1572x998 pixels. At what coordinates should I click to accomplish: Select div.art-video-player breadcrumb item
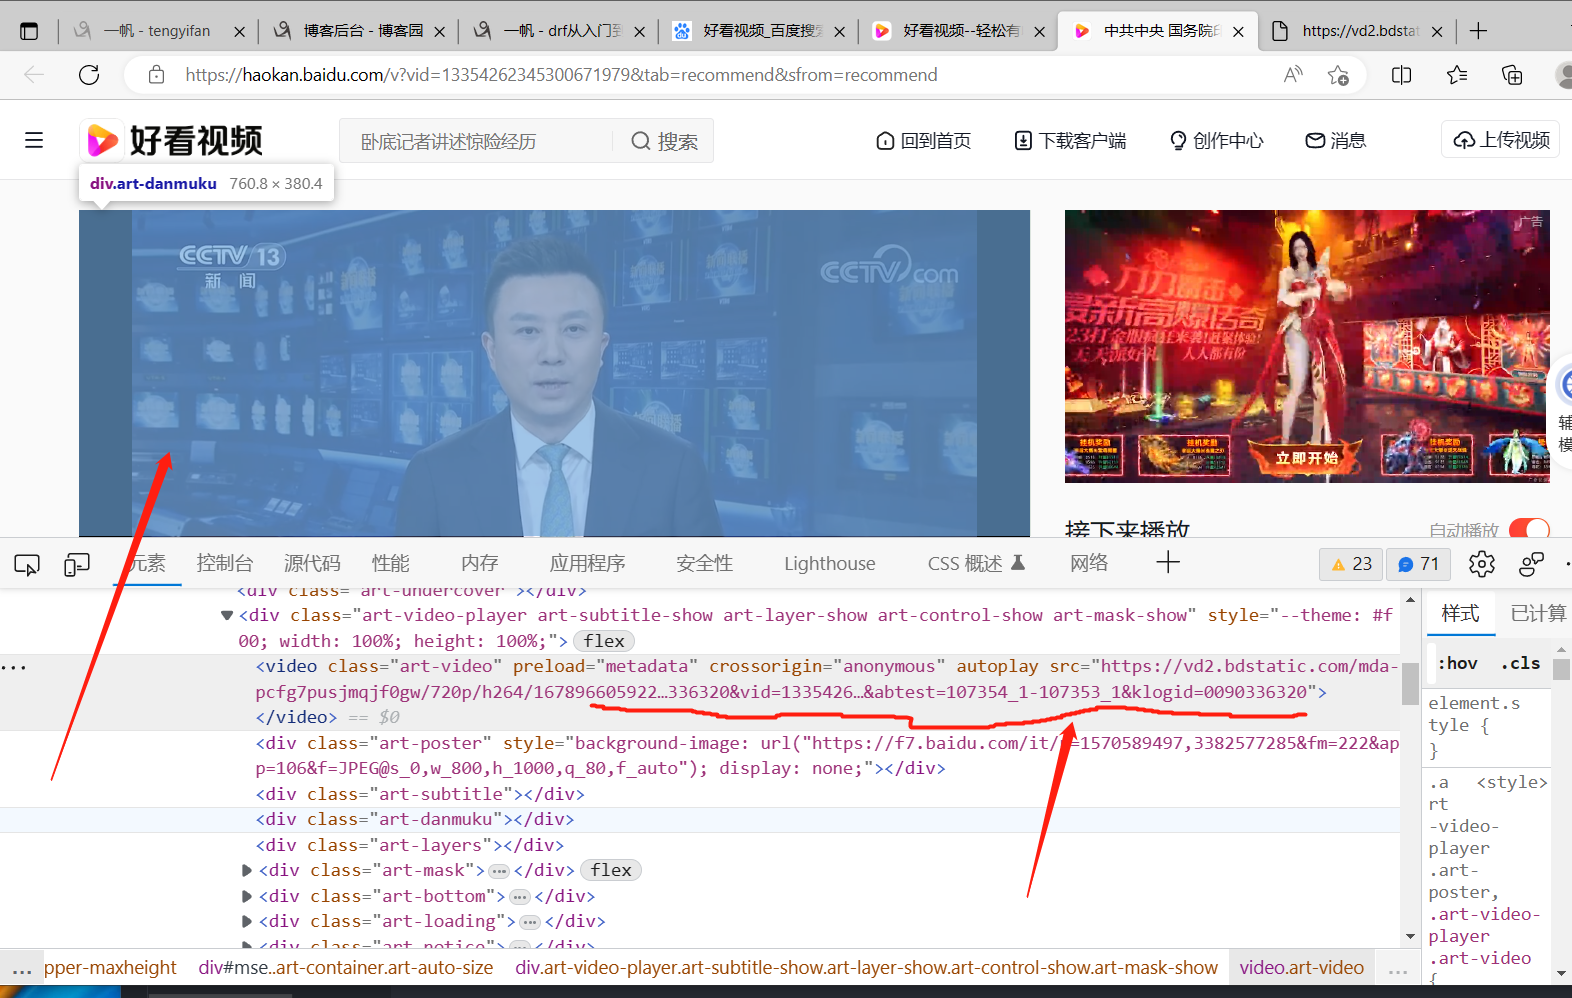coord(866,968)
